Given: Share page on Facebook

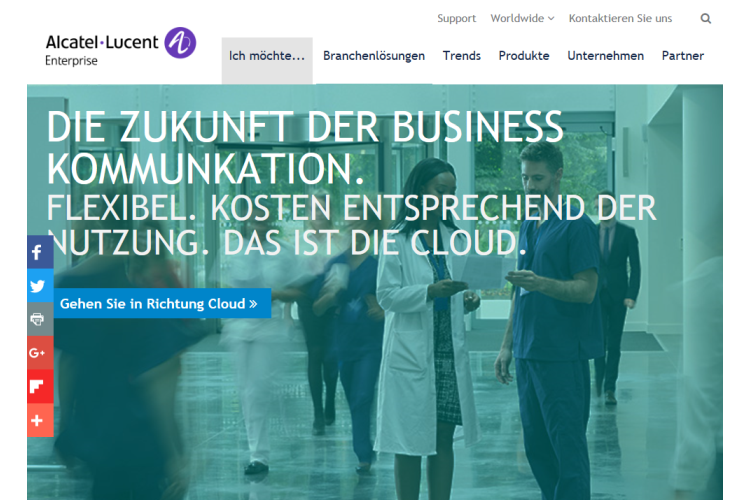Looking at the screenshot, I should coord(39,252).
